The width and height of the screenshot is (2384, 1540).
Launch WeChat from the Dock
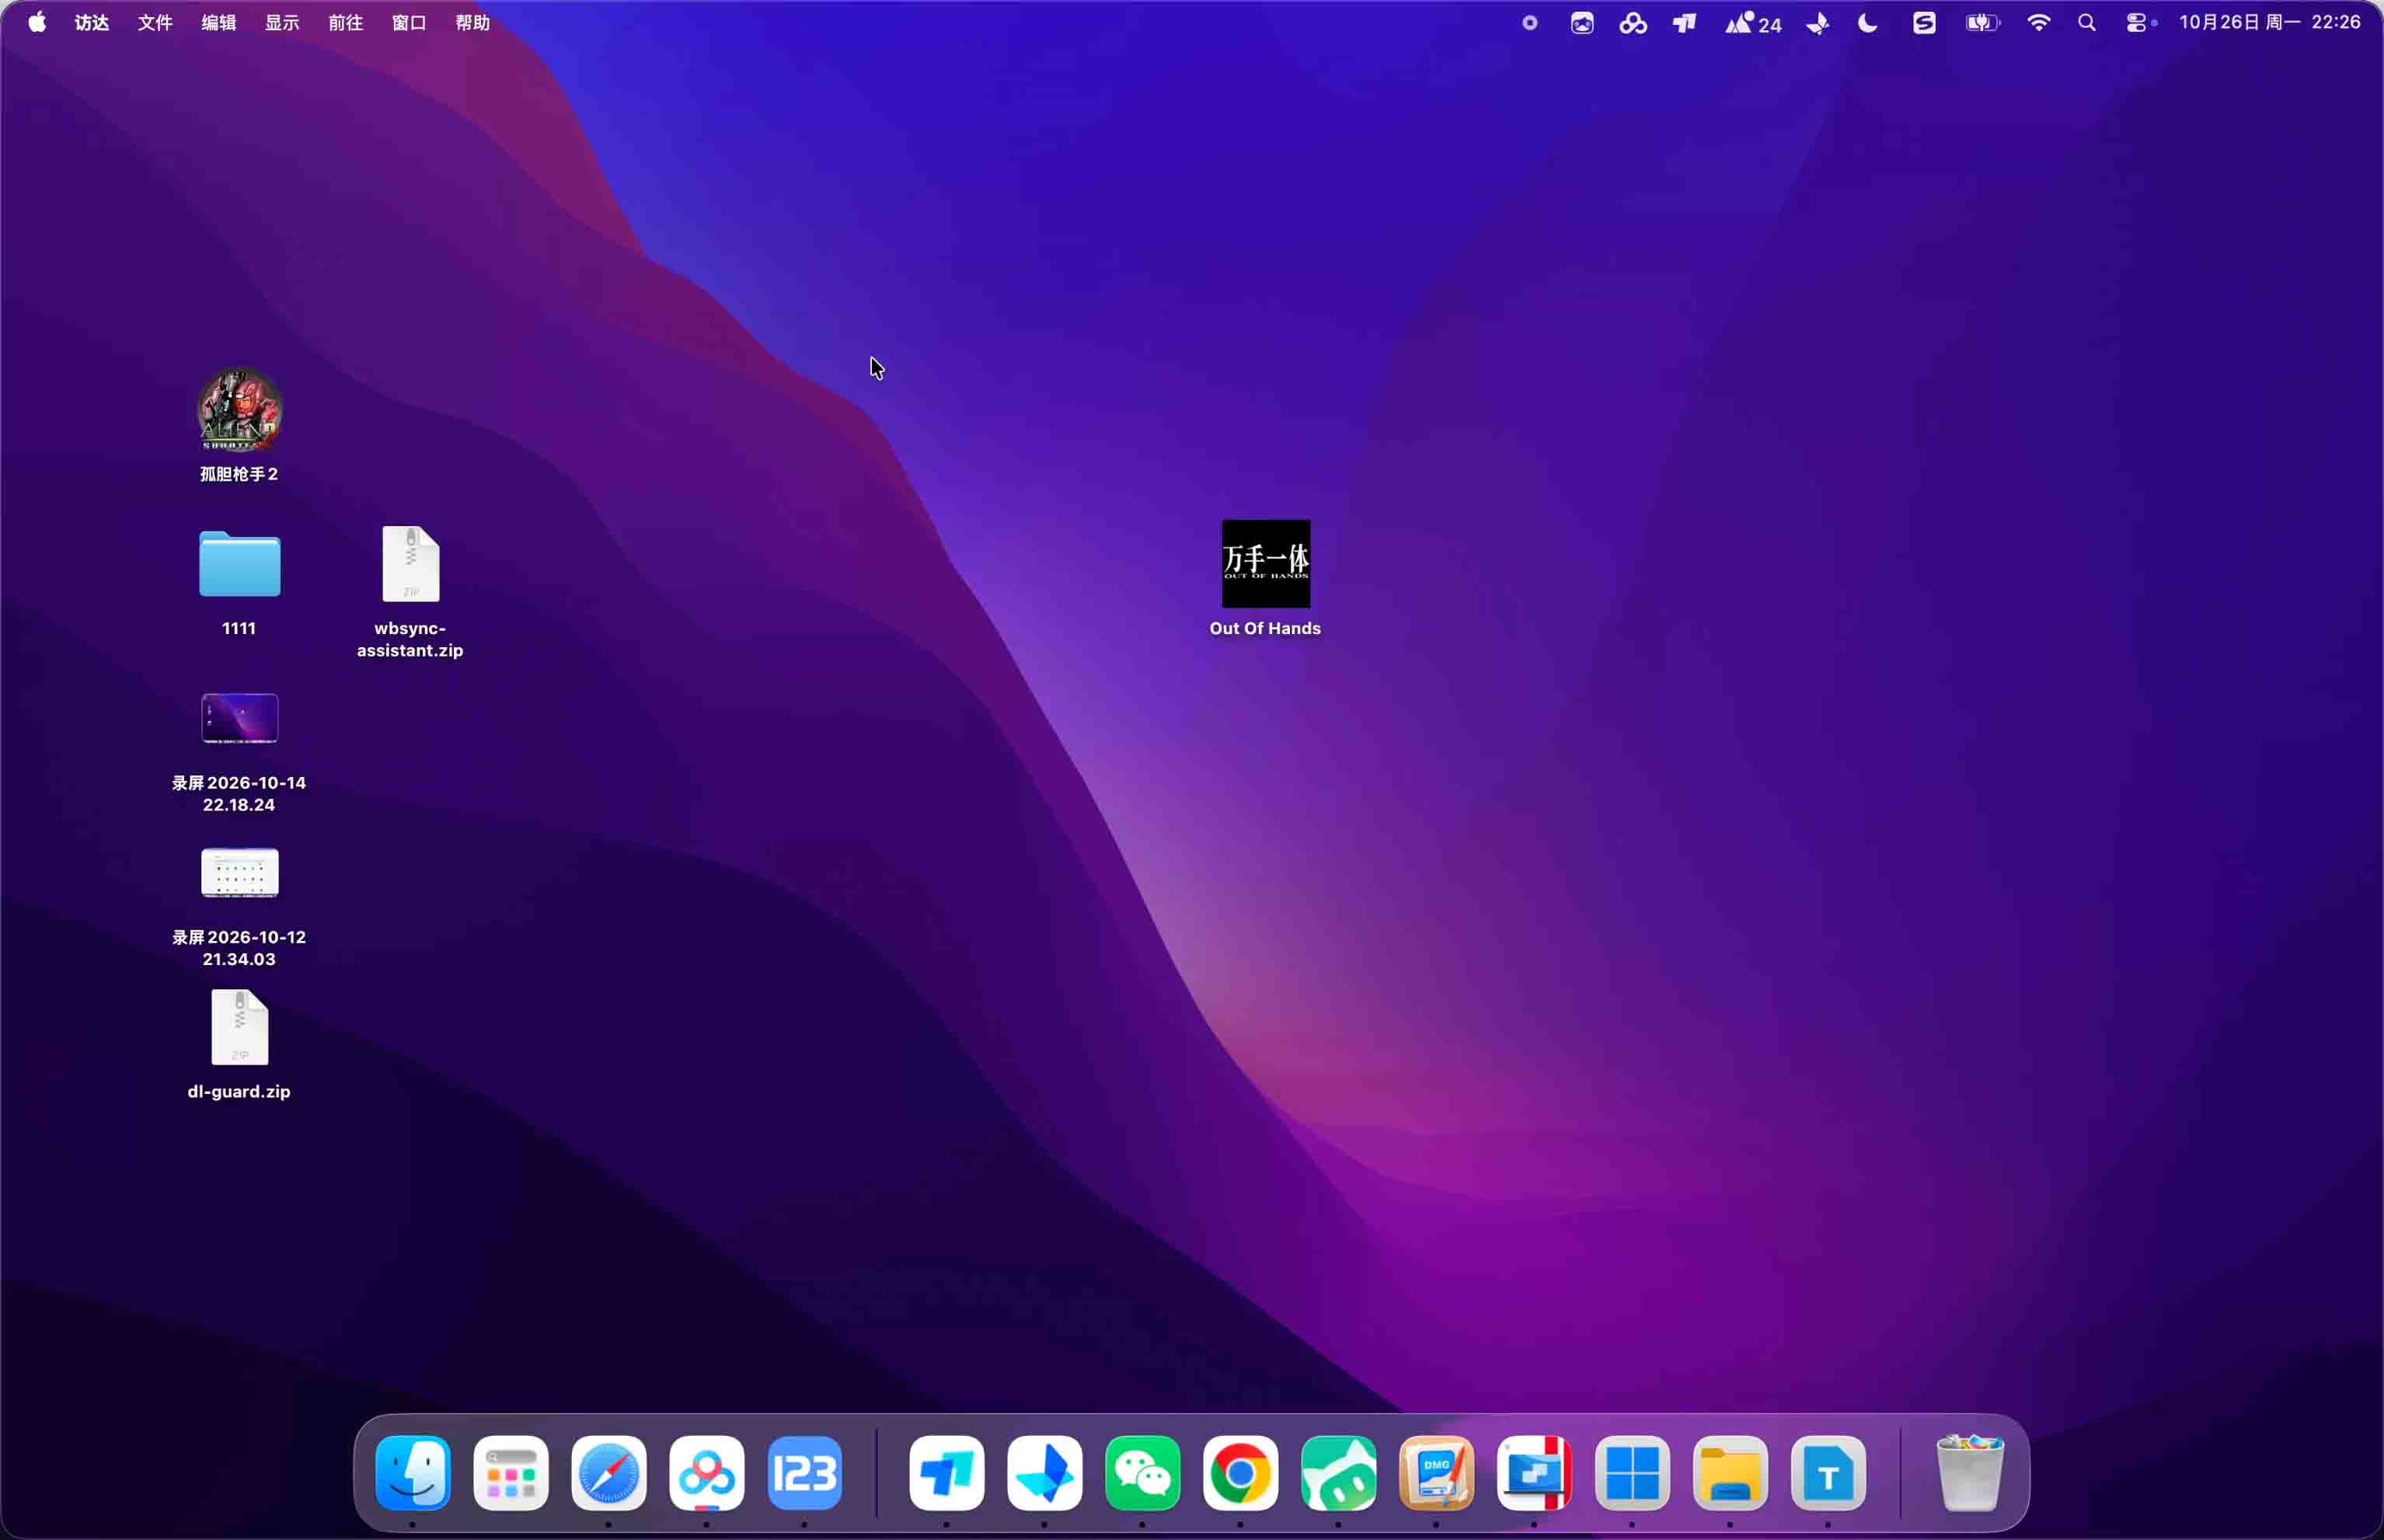click(x=1142, y=1473)
